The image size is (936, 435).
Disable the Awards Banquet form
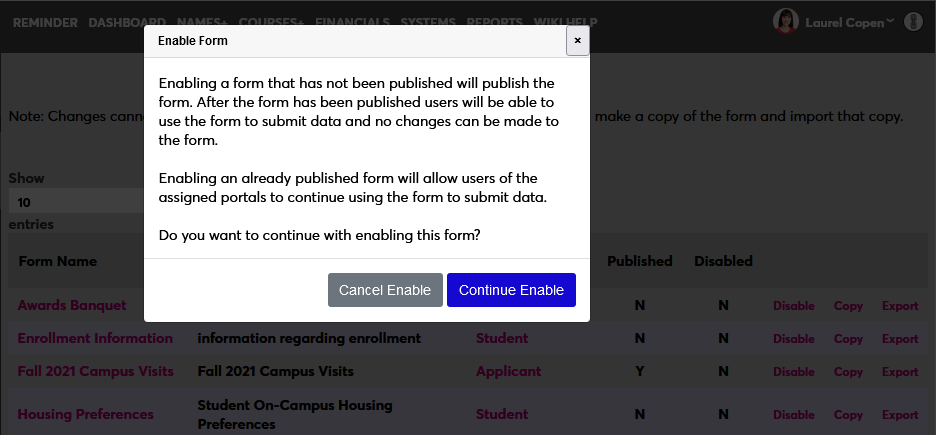coord(794,306)
